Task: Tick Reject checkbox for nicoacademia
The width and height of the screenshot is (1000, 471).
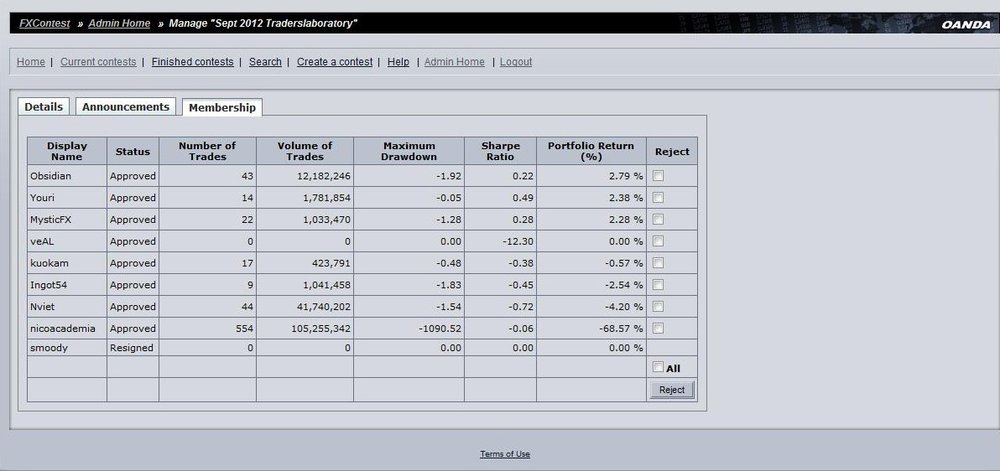Action: [658, 328]
